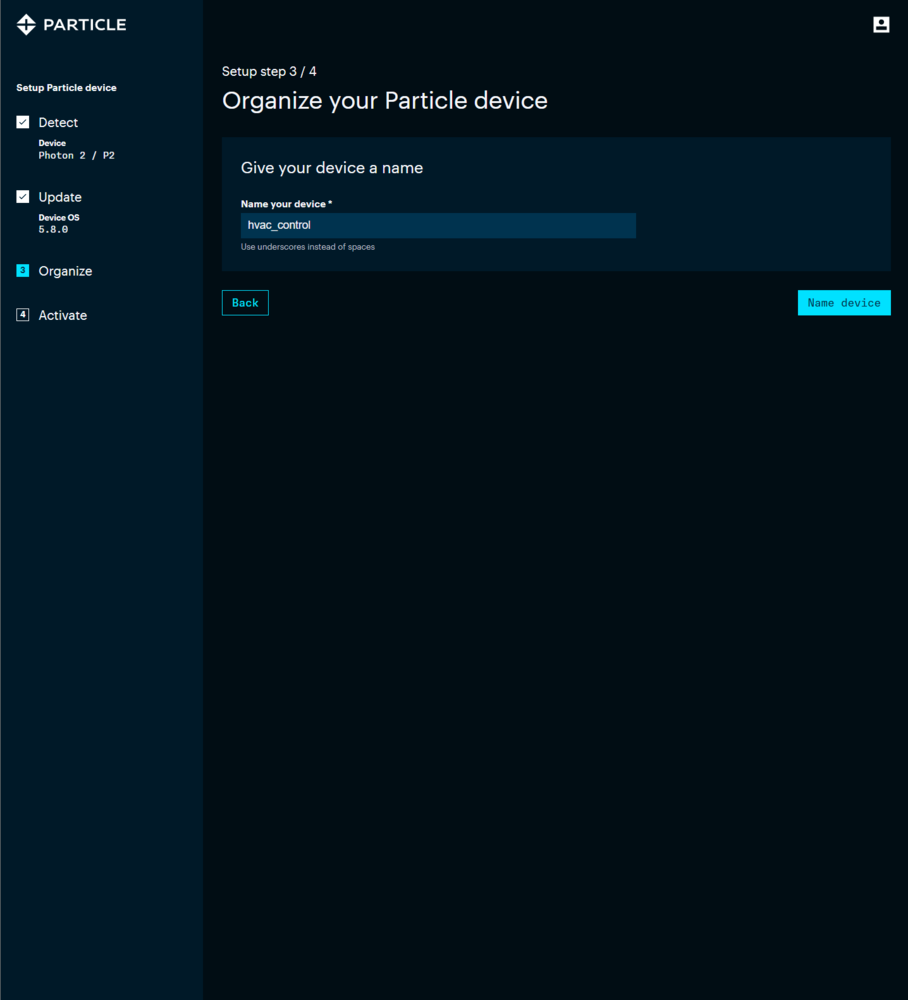908x1000 pixels.
Task: Click the Organize step number 3 badge
Action: [x=23, y=270]
